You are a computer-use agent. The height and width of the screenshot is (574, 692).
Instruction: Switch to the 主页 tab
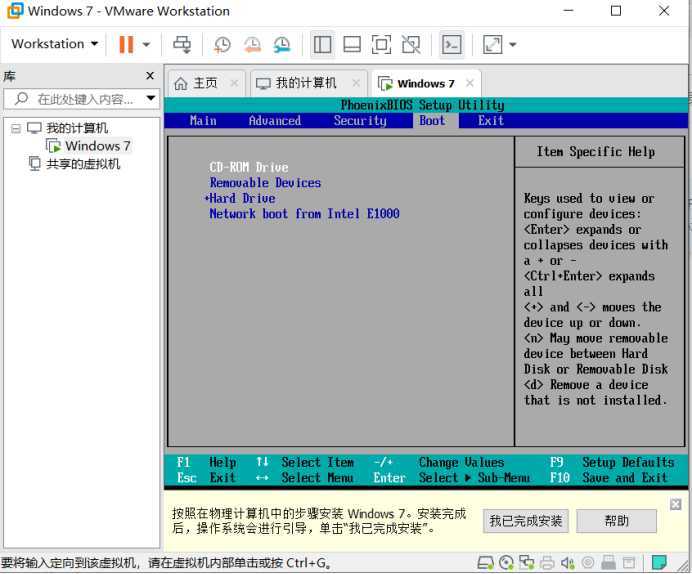pyautogui.click(x=206, y=83)
